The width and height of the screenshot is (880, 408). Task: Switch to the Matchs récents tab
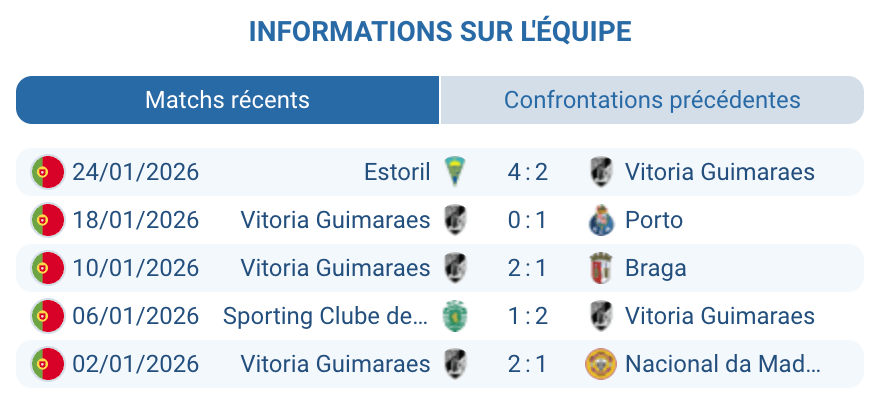(x=228, y=100)
